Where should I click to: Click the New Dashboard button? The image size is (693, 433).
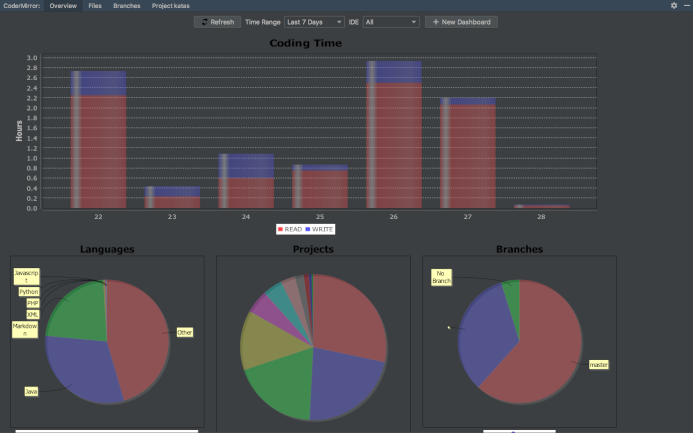click(x=461, y=22)
